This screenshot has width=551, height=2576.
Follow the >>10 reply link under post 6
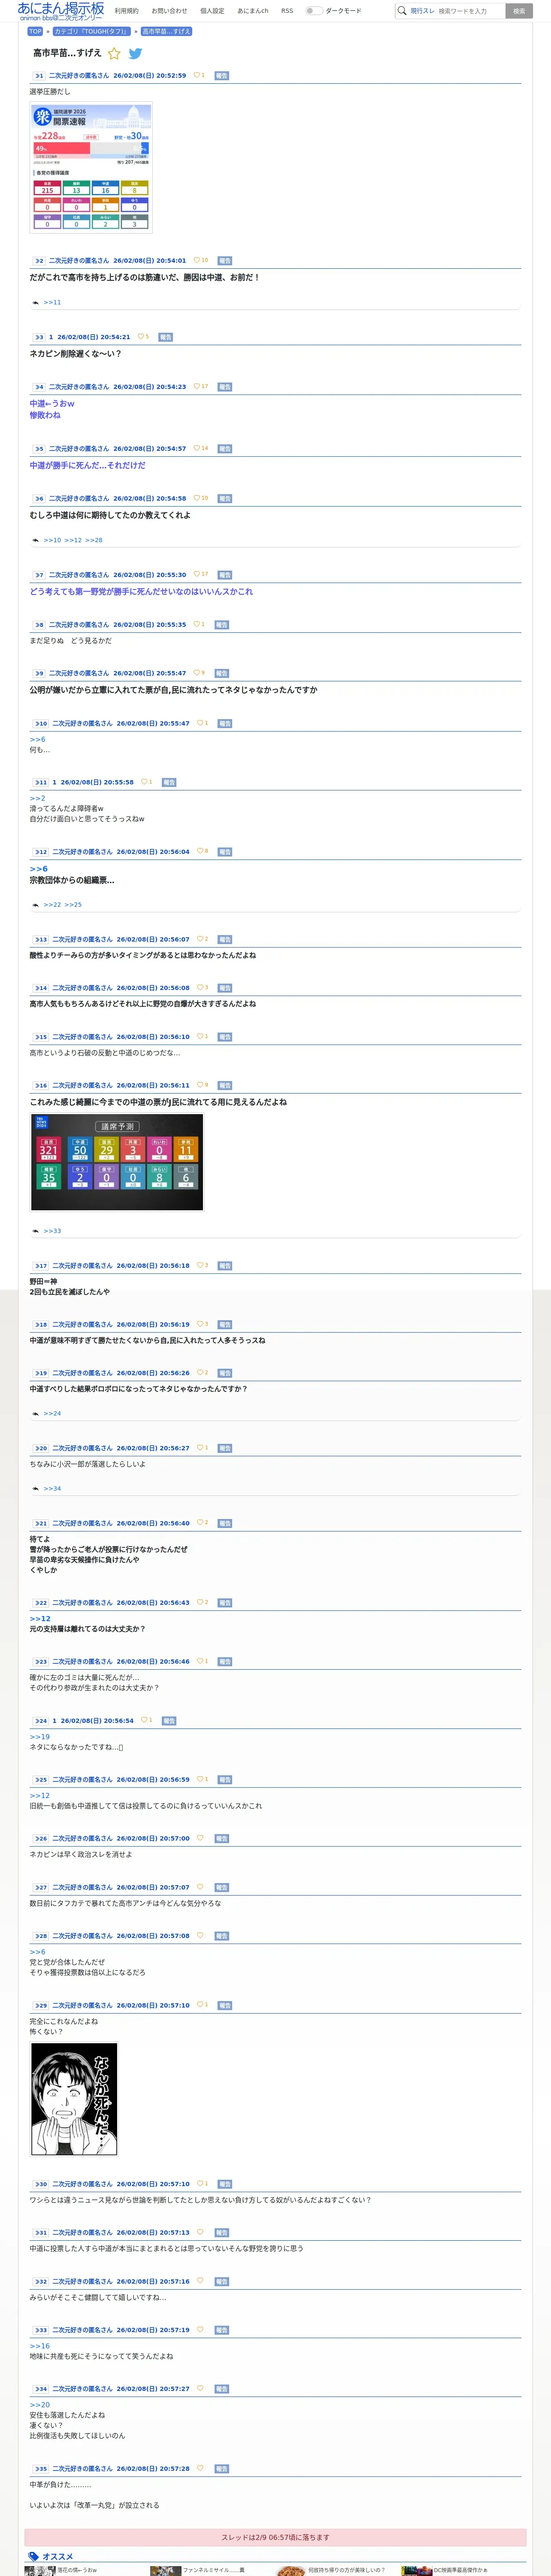click(52, 540)
